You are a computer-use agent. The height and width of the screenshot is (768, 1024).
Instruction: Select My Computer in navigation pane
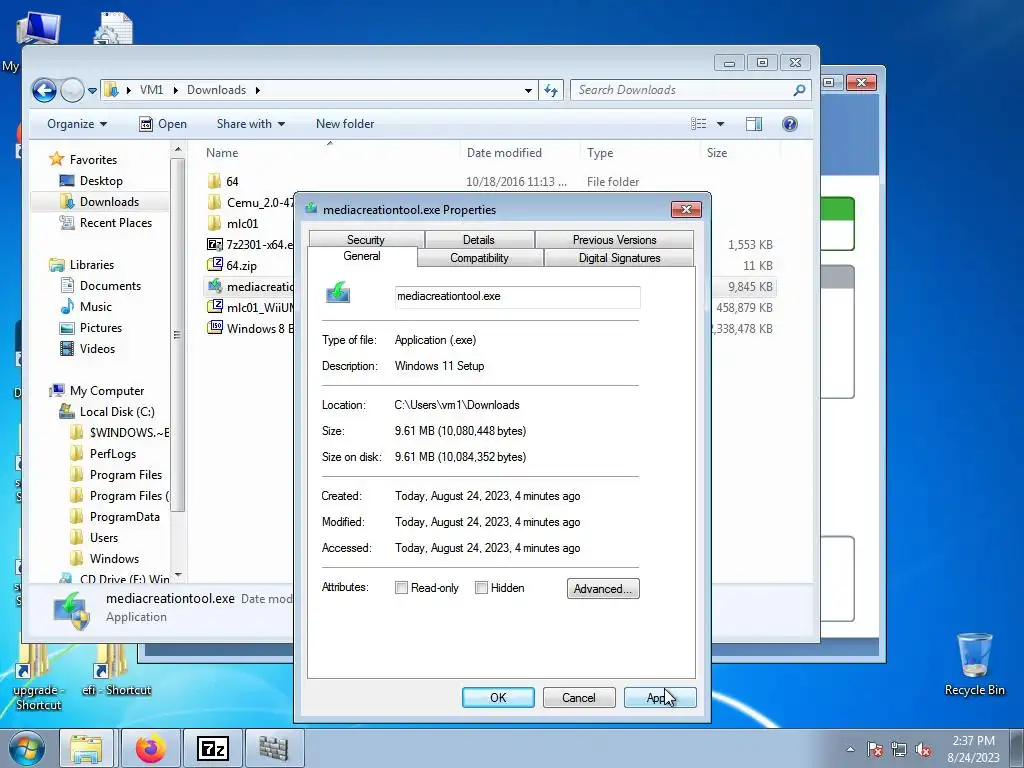[x=97, y=391]
